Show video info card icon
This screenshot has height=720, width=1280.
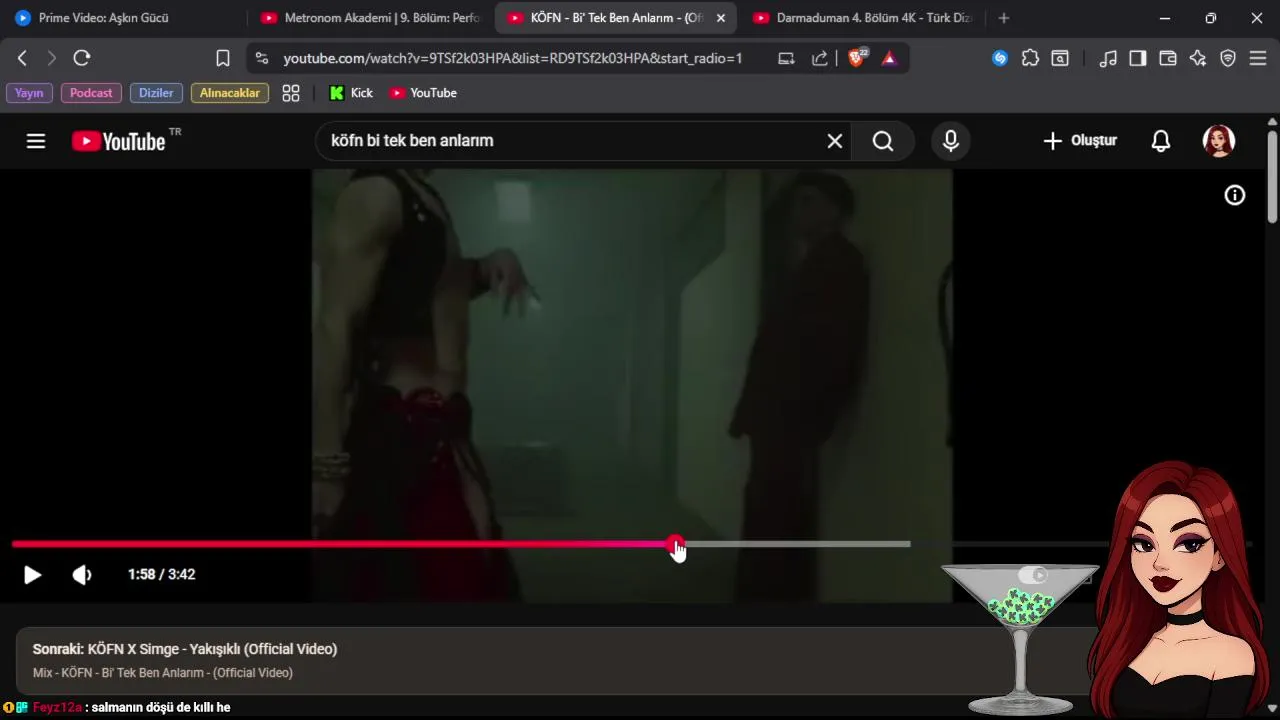point(1235,195)
